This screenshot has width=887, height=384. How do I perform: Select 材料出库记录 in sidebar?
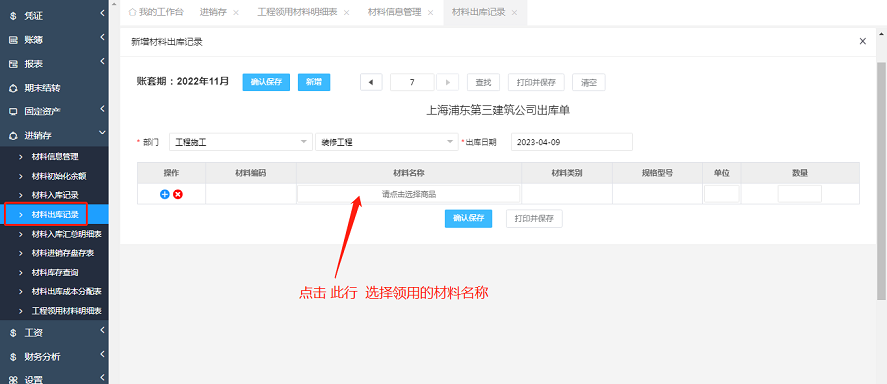[54, 214]
